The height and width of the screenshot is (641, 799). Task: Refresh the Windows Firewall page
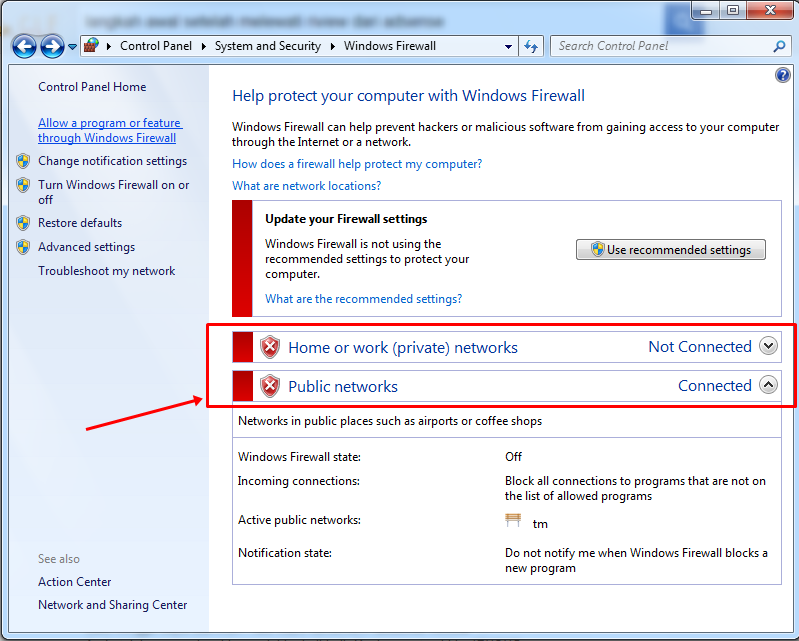coord(531,46)
